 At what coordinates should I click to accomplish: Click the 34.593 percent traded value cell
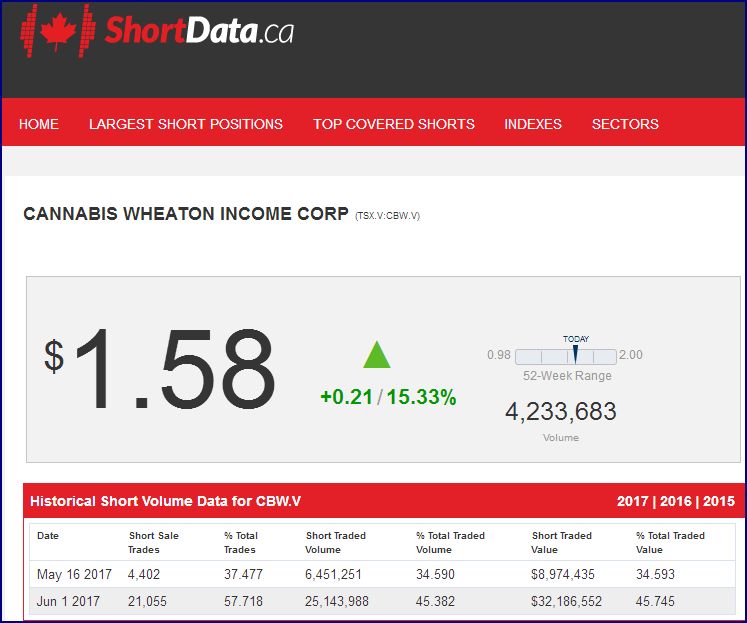click(x=656, y=574)
